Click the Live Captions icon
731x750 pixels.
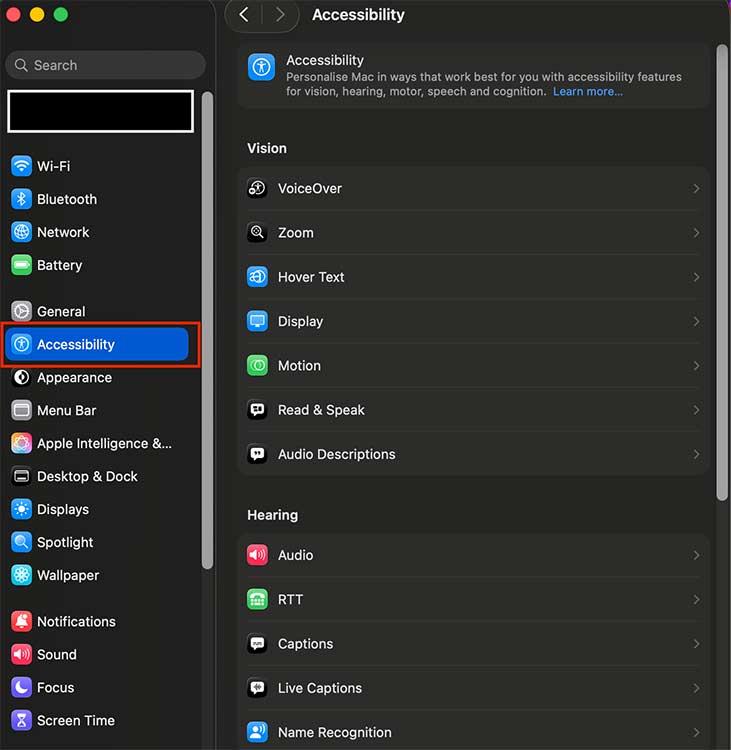click(x=257, y=688)
